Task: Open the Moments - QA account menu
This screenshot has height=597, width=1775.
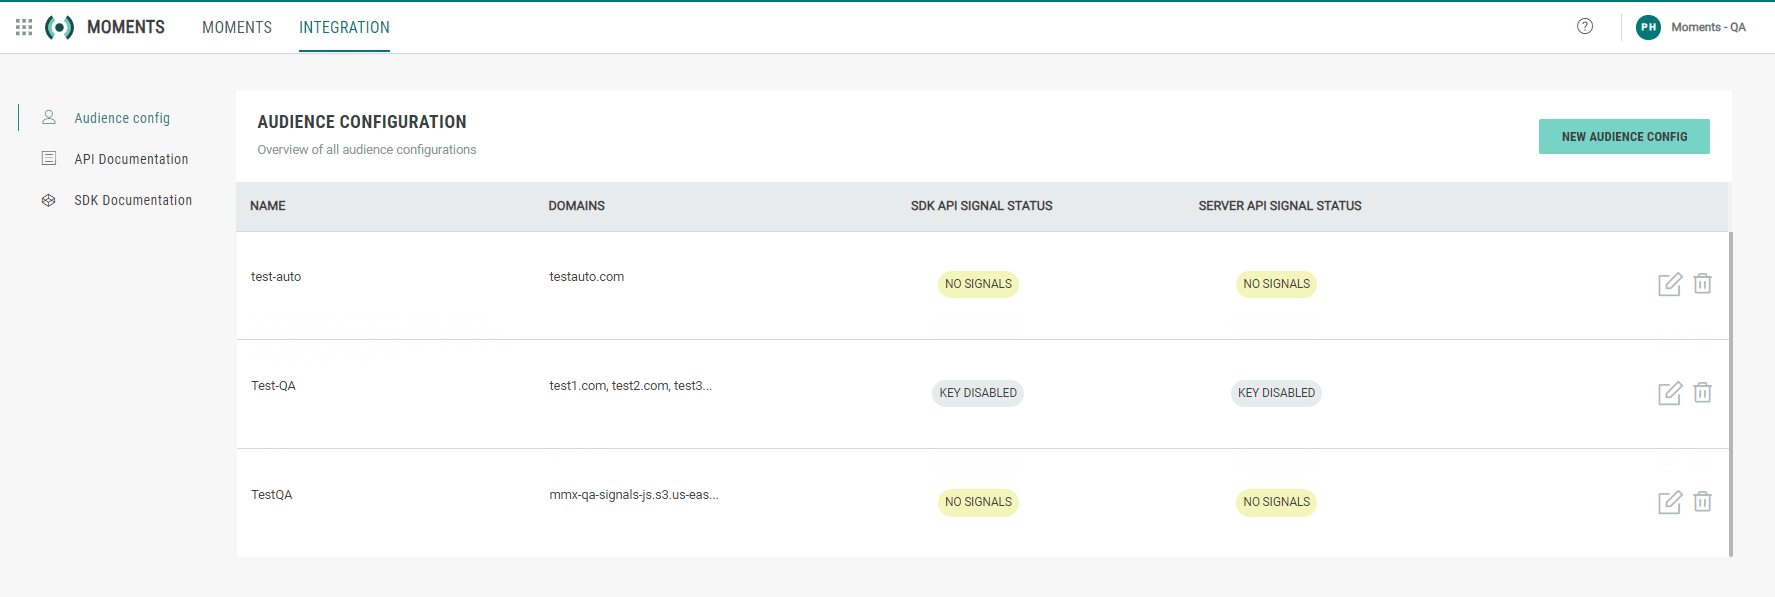Action: 1708,27
